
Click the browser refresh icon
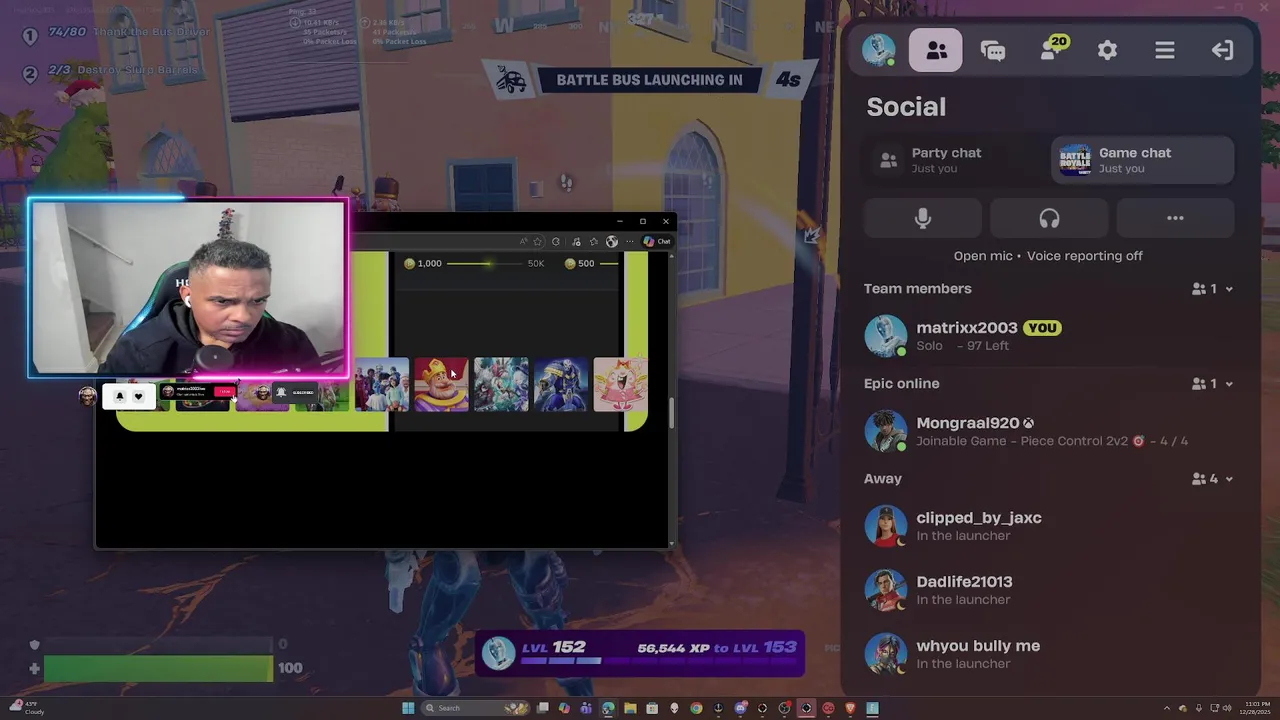click(556, 241)
